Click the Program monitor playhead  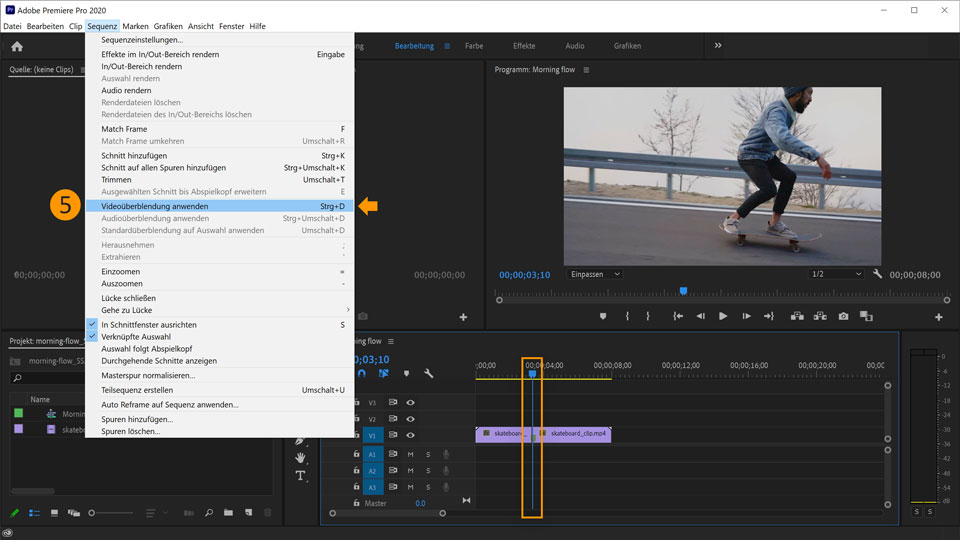coord(683,291)
